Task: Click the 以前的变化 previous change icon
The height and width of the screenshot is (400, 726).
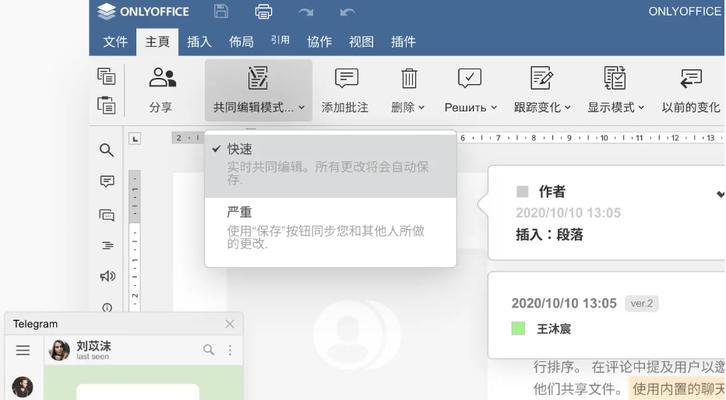Action: point(691,78)
